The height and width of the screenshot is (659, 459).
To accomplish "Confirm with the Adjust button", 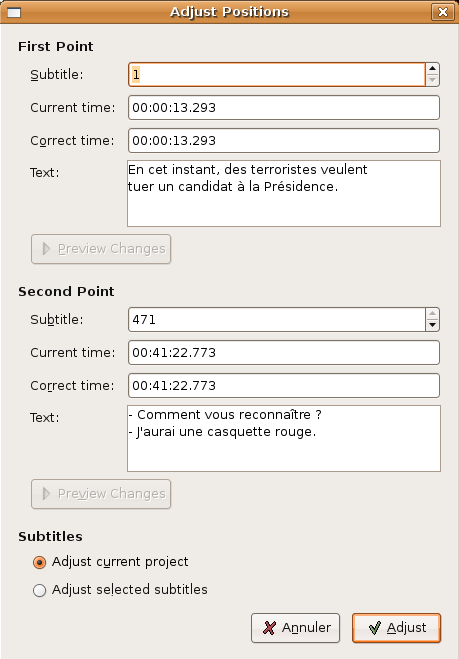I will [x=396, y=628].
